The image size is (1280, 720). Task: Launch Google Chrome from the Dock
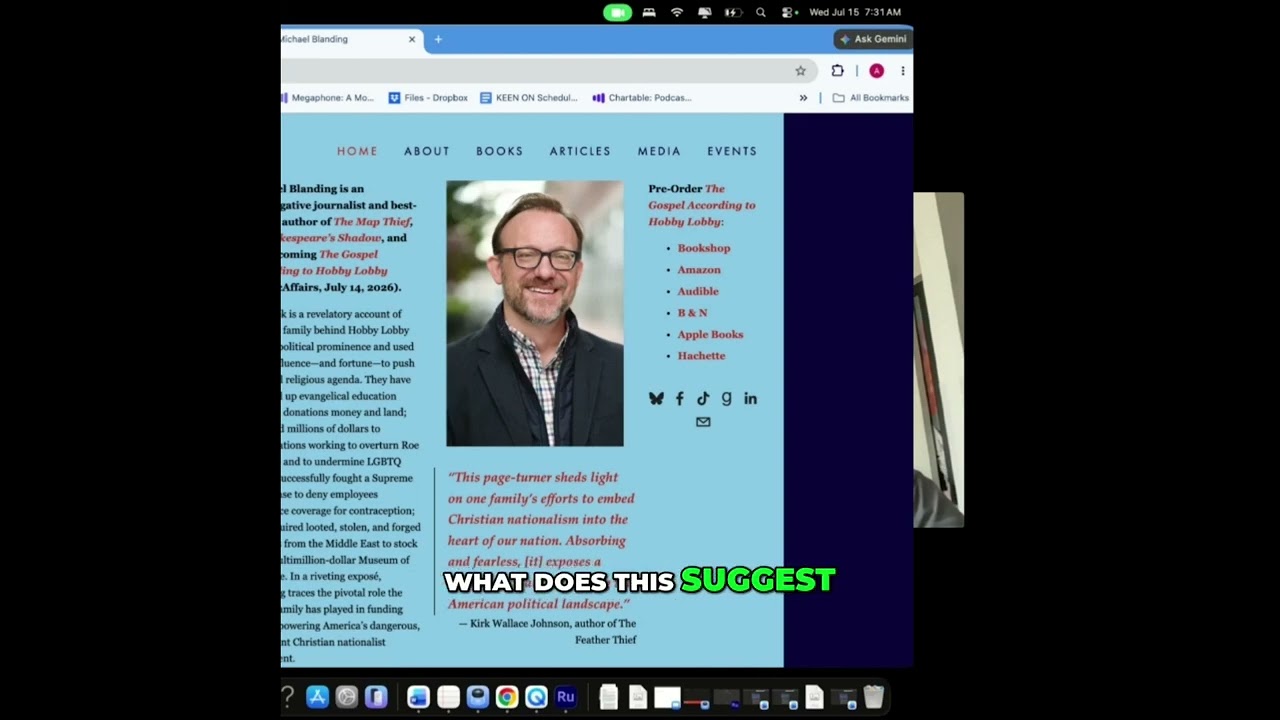click(507, 697)
